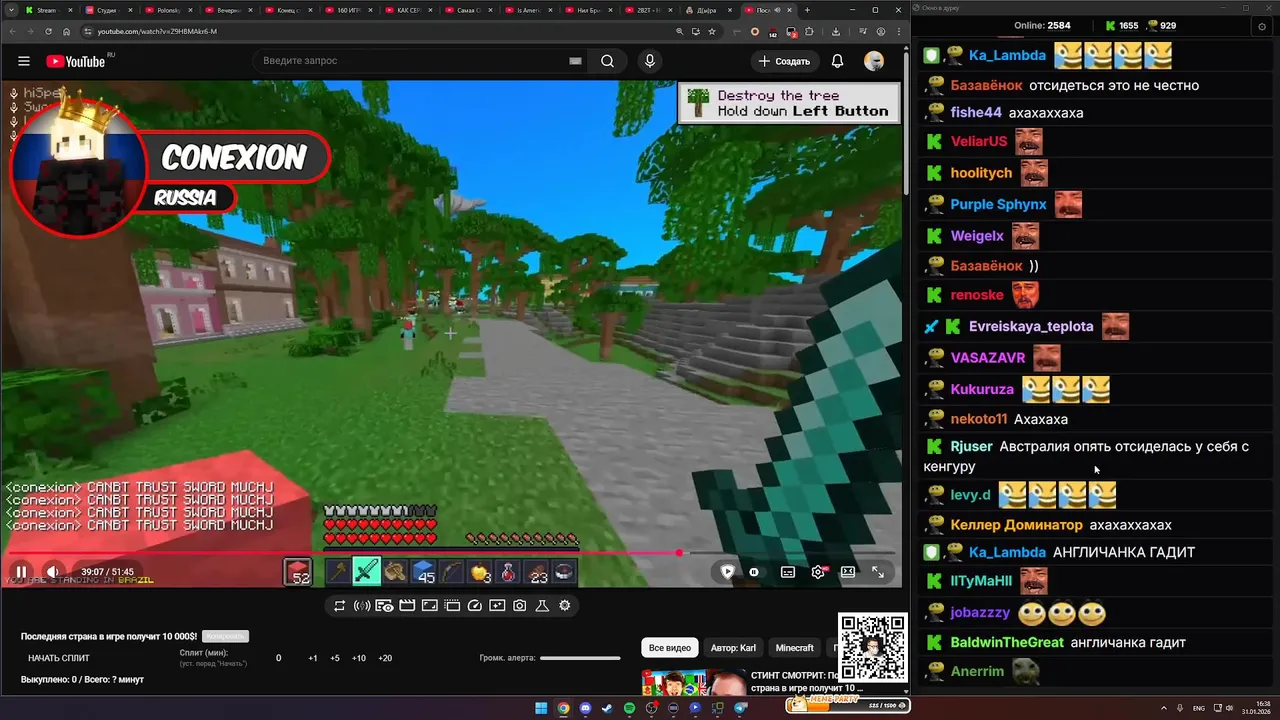1280x720 pixels.
Task: Click the chat popout icon top right
Action: point(1261,26)
